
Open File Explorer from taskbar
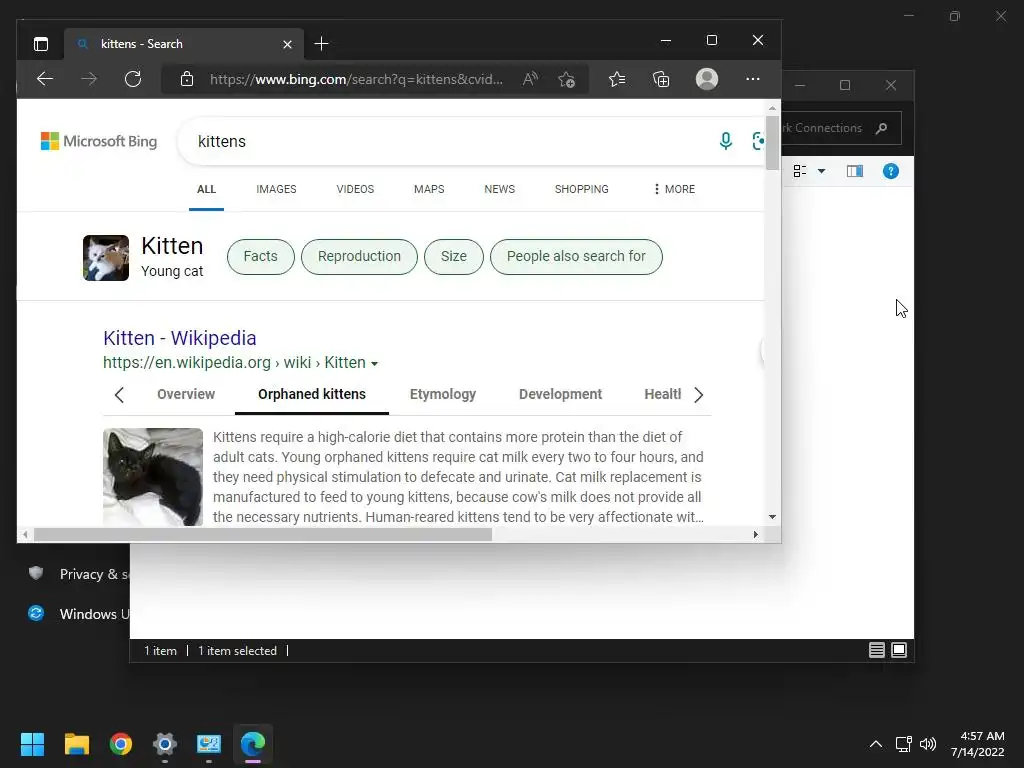76,744
